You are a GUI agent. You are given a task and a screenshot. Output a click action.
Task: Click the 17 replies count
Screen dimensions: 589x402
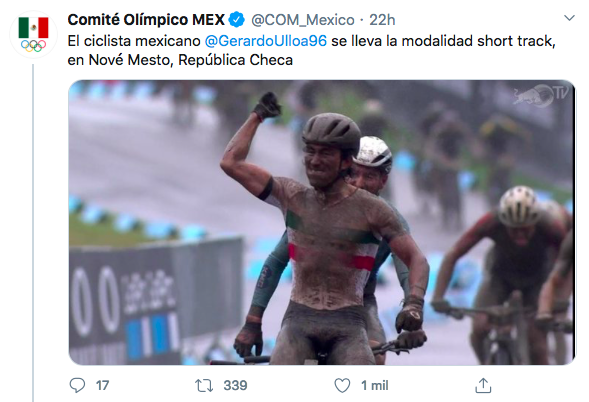[x=102, y=385]
